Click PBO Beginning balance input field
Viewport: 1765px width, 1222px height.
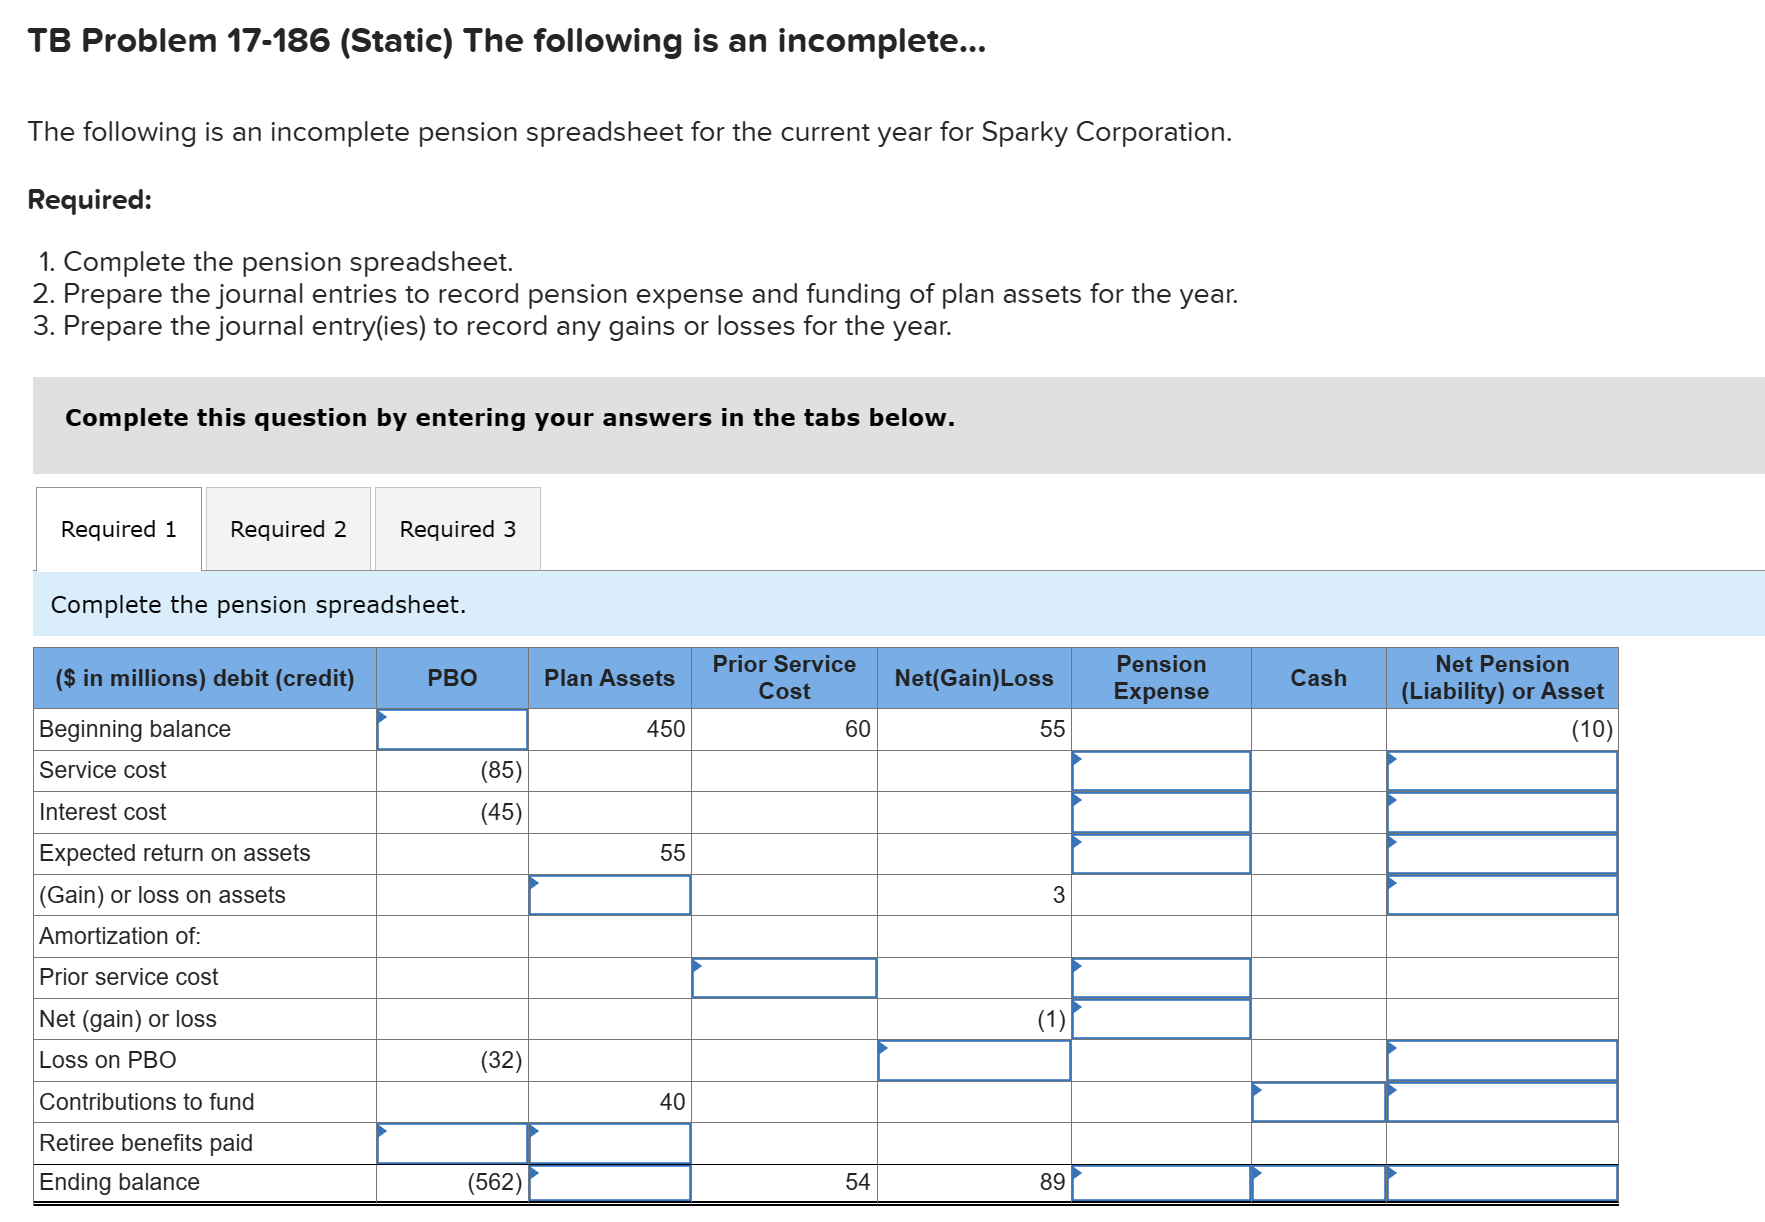pyautogui.click(x=452, y=729)
